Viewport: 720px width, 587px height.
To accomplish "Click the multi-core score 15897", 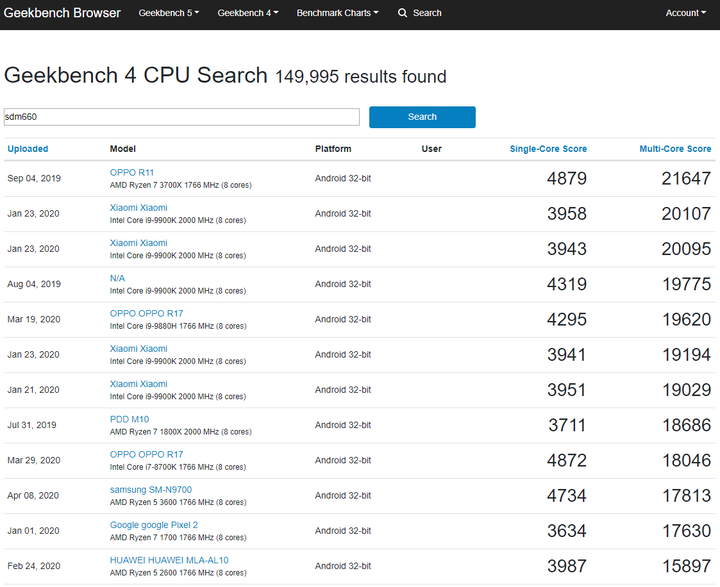I will (x=686, y=566).
